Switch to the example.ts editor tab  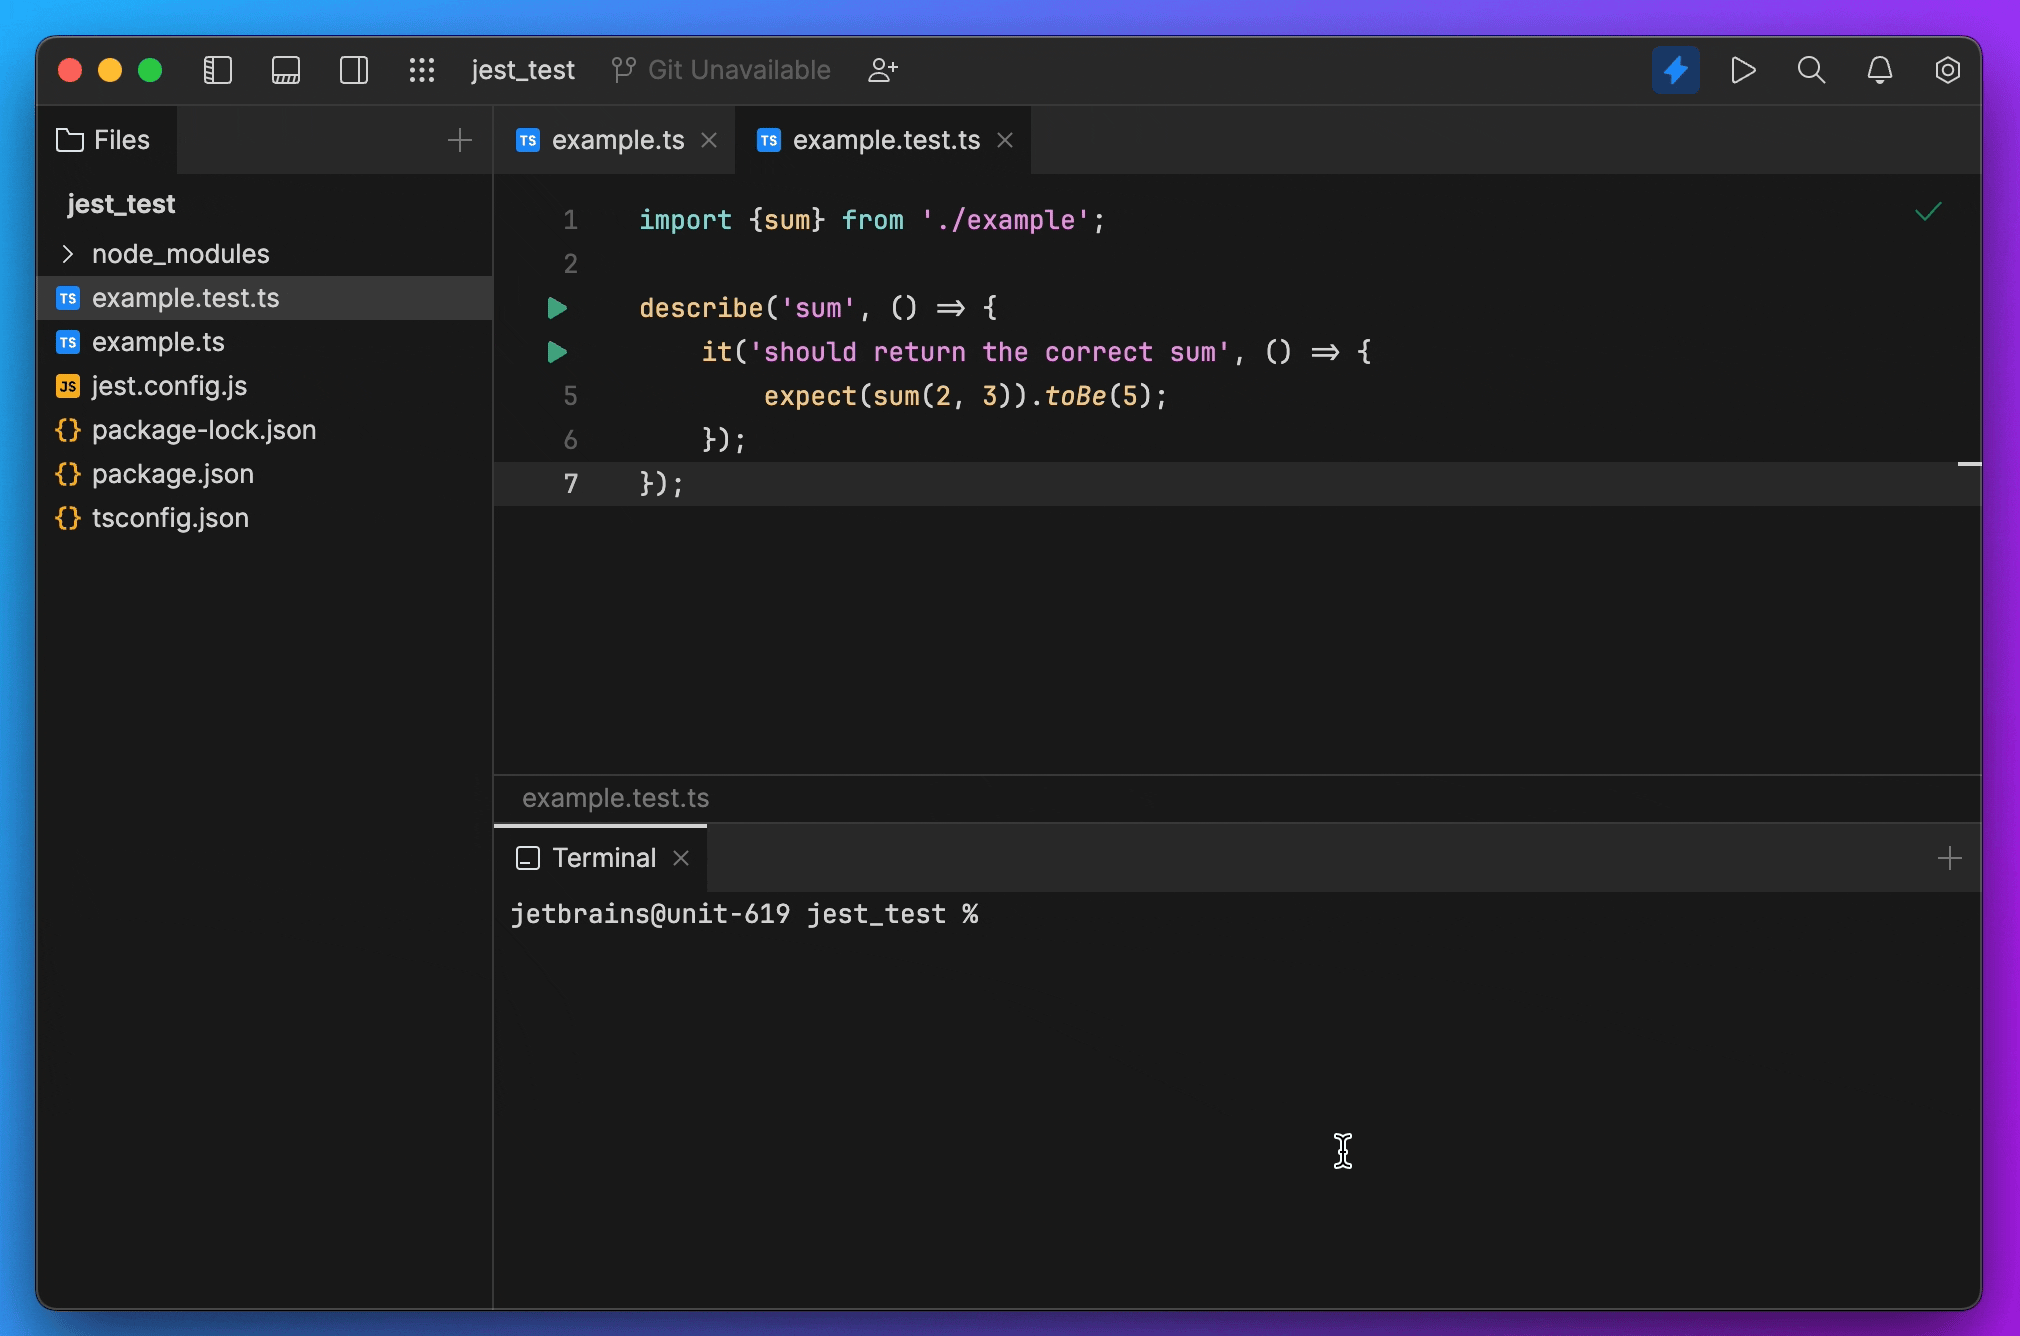pyautogui.click(x=617, y=140)
